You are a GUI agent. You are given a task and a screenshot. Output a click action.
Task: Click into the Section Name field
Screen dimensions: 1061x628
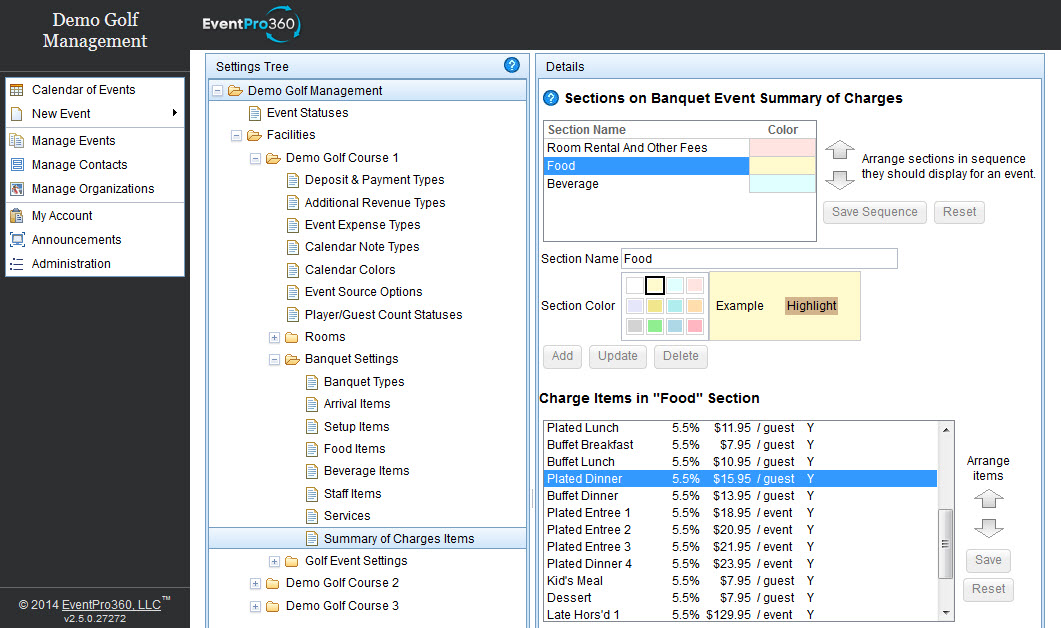pos(759,259)
